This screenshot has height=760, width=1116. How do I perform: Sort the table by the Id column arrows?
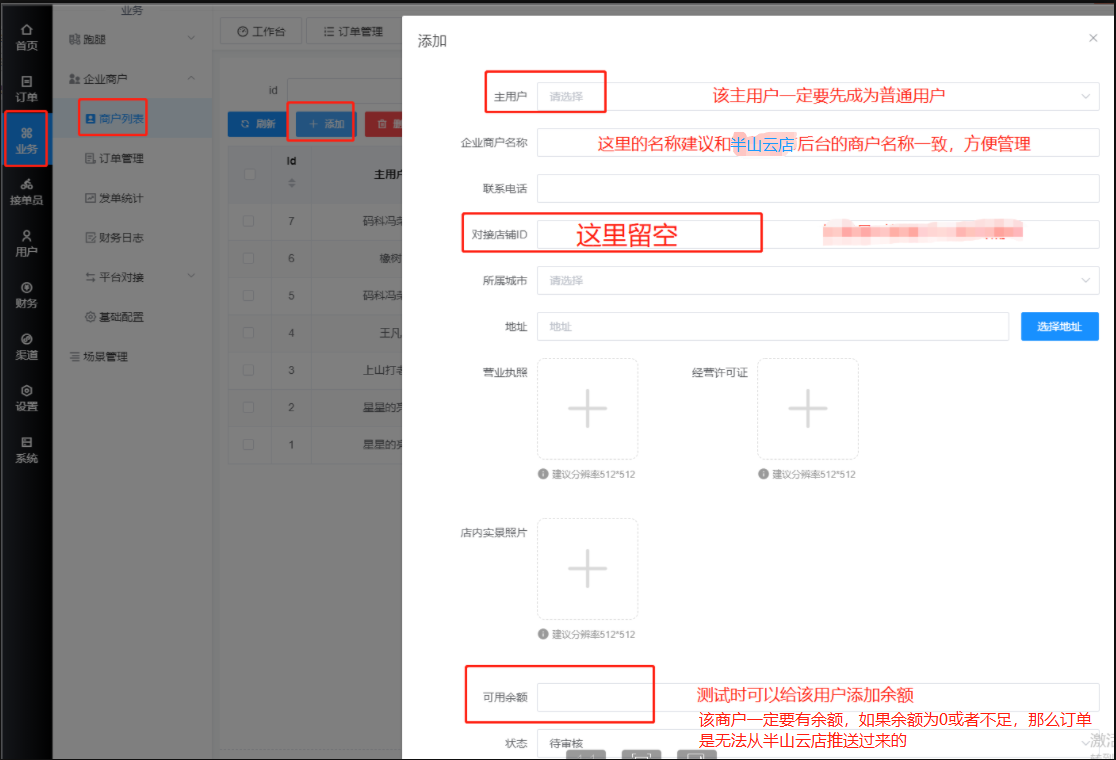coord(291,183)
